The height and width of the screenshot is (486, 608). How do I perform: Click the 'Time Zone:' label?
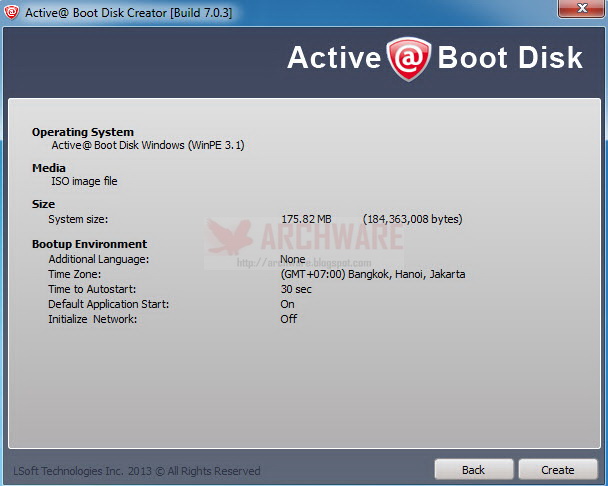click(74, 274)
